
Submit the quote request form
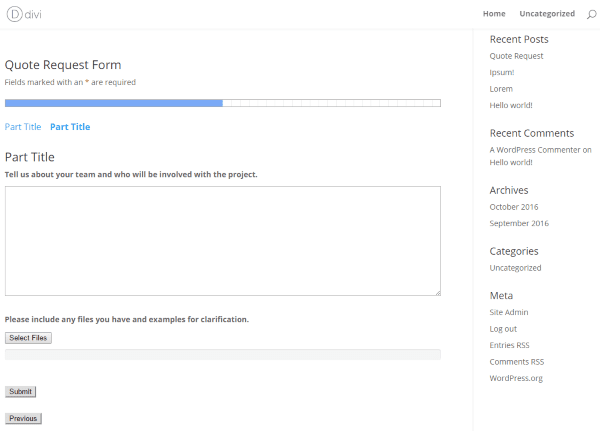tap(20, 392)
